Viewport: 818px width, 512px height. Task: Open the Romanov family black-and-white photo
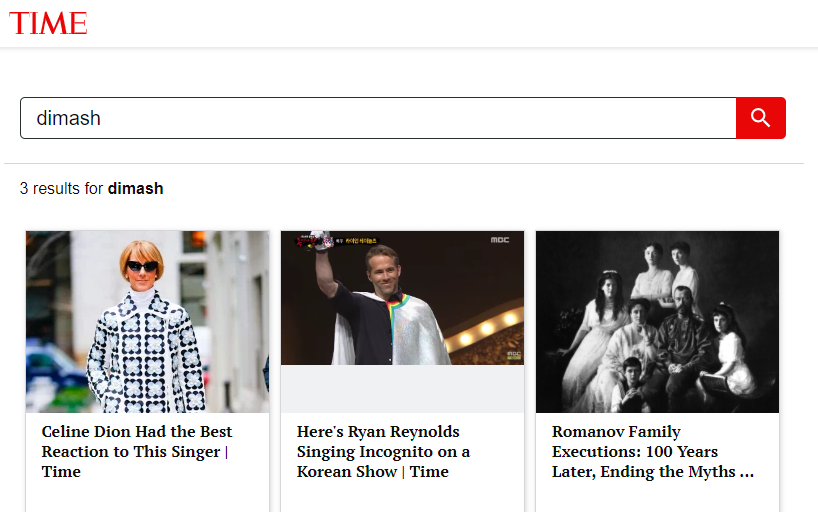(x=657, y=321)
